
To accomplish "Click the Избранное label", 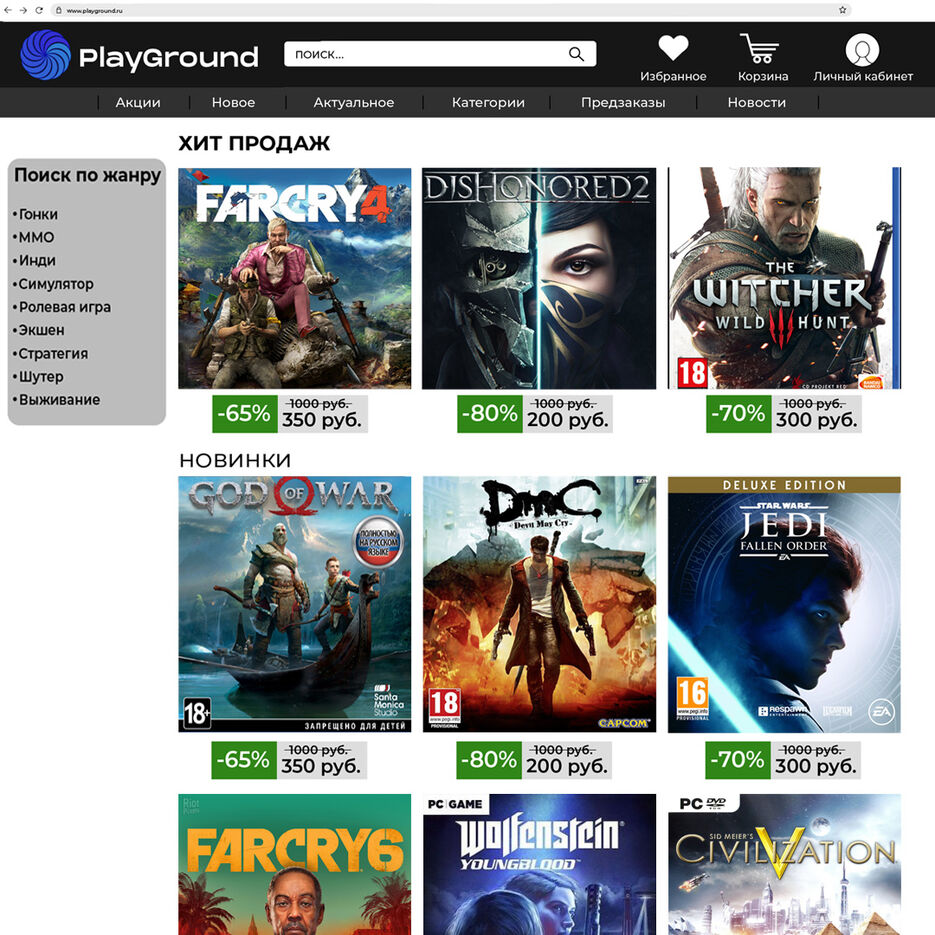I will (673, 76).
